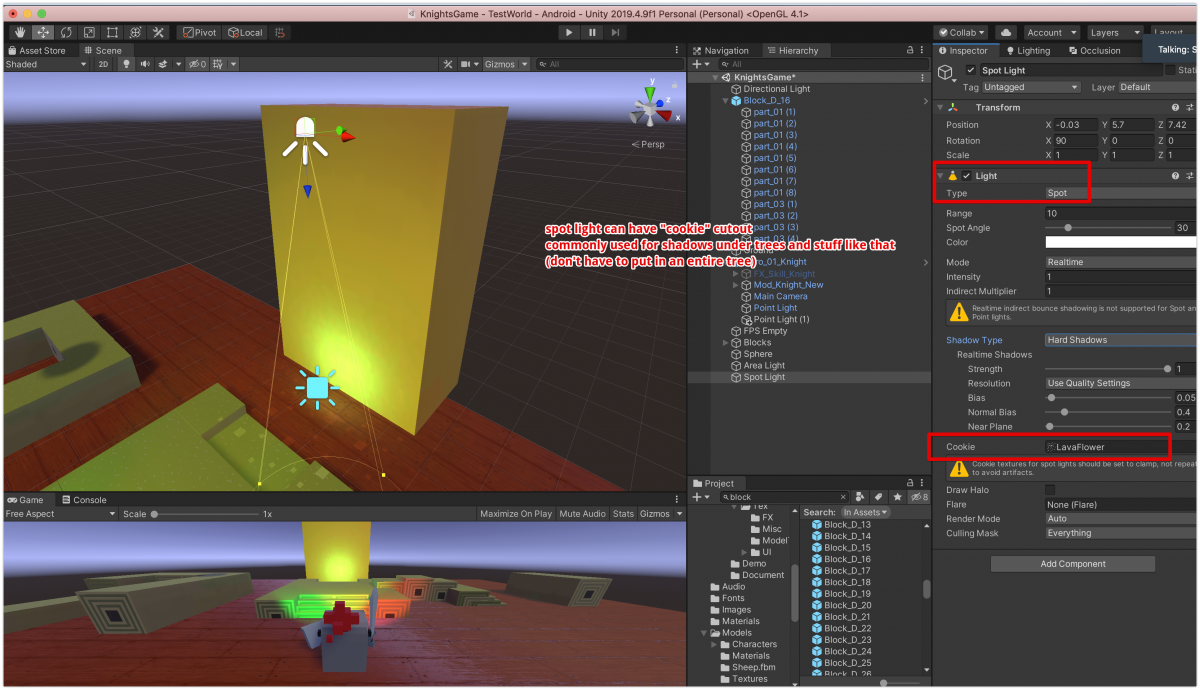Select the Rotate tool
The height and width of the screenshot is (690, 1200).
[x=66, y=32]
